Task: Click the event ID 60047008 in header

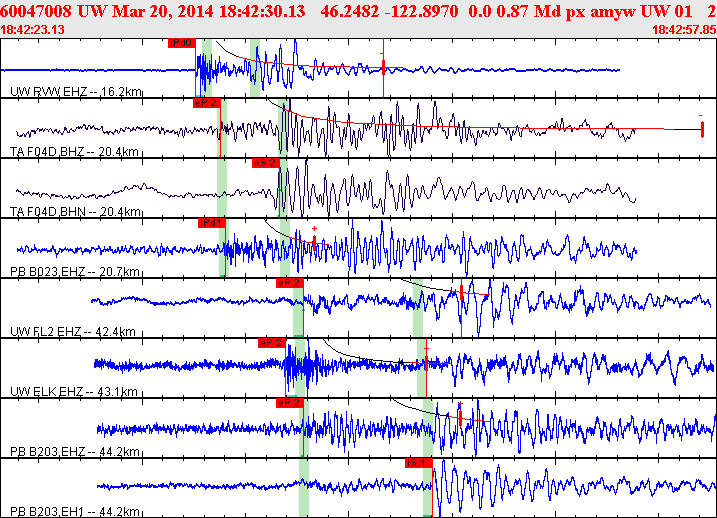Action: pyautogui.click(x=36, y=11)
